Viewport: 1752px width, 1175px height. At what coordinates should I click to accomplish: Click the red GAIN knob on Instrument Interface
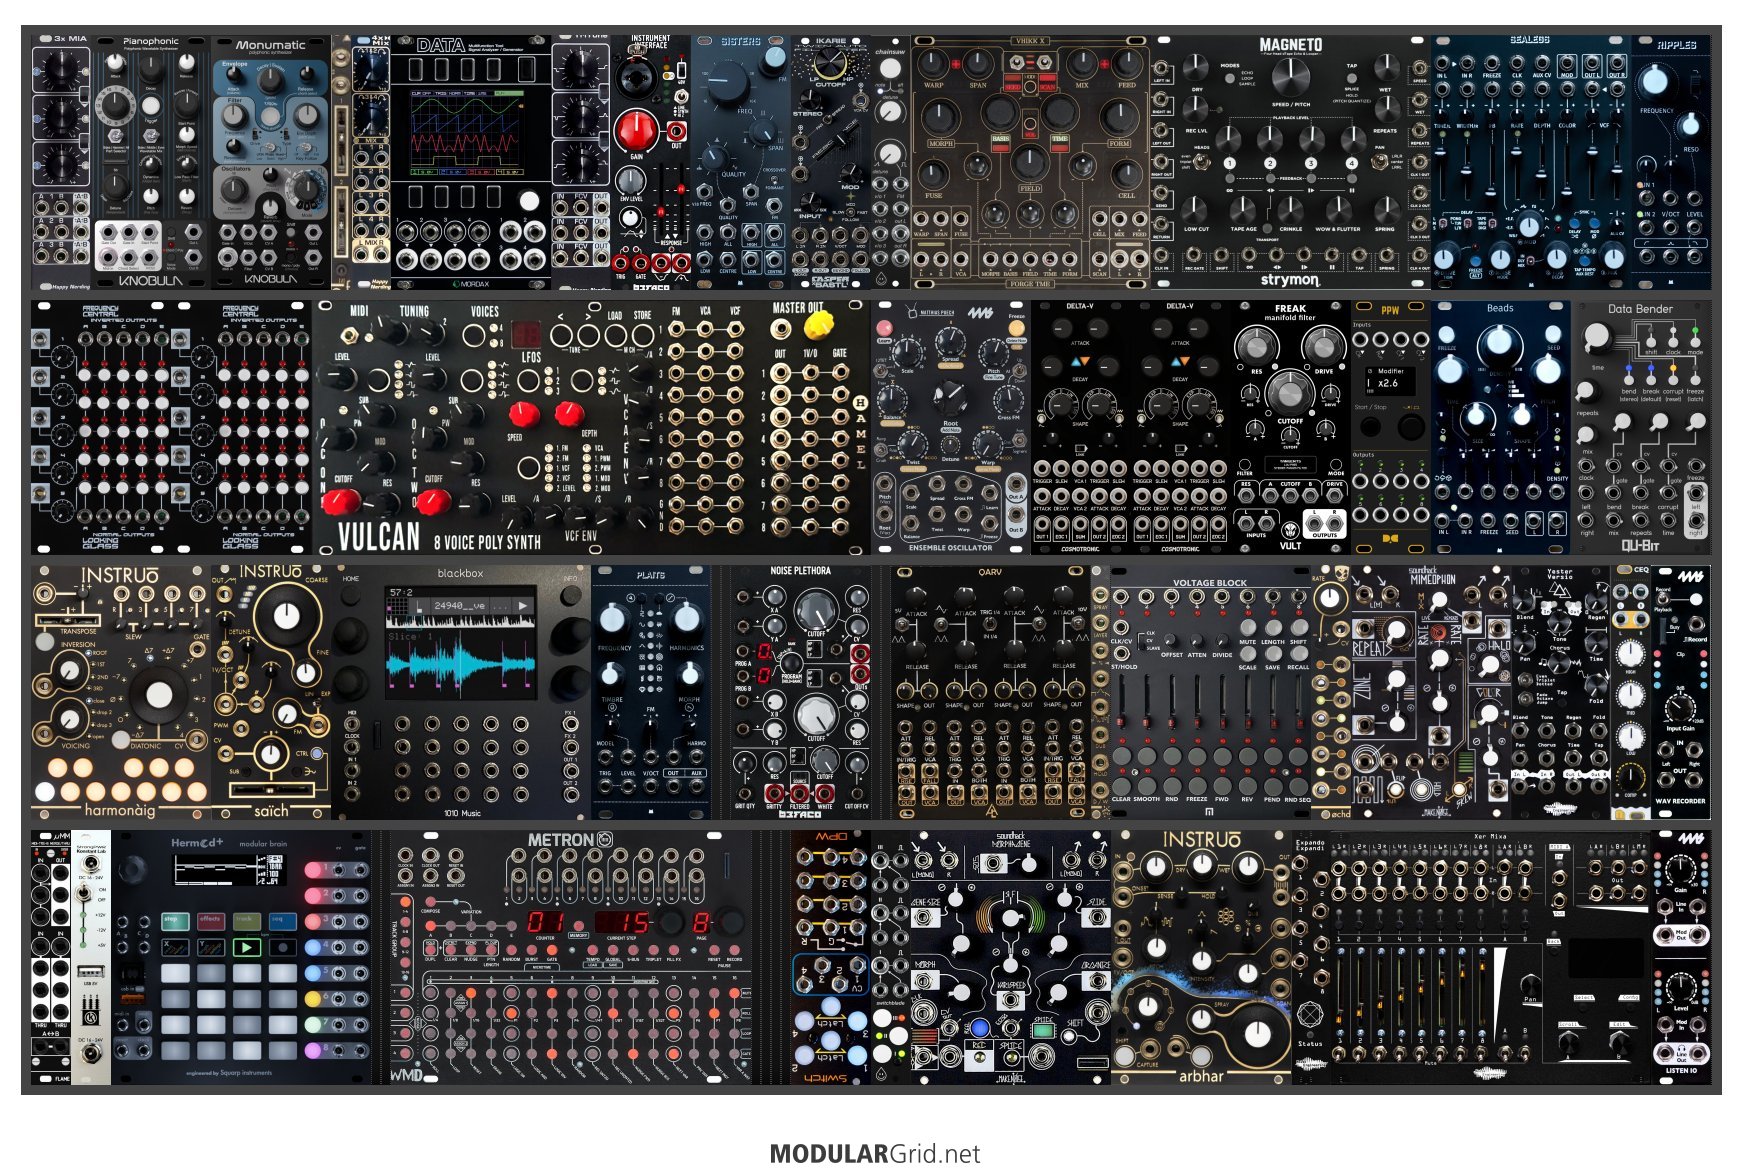click(635, 129)
